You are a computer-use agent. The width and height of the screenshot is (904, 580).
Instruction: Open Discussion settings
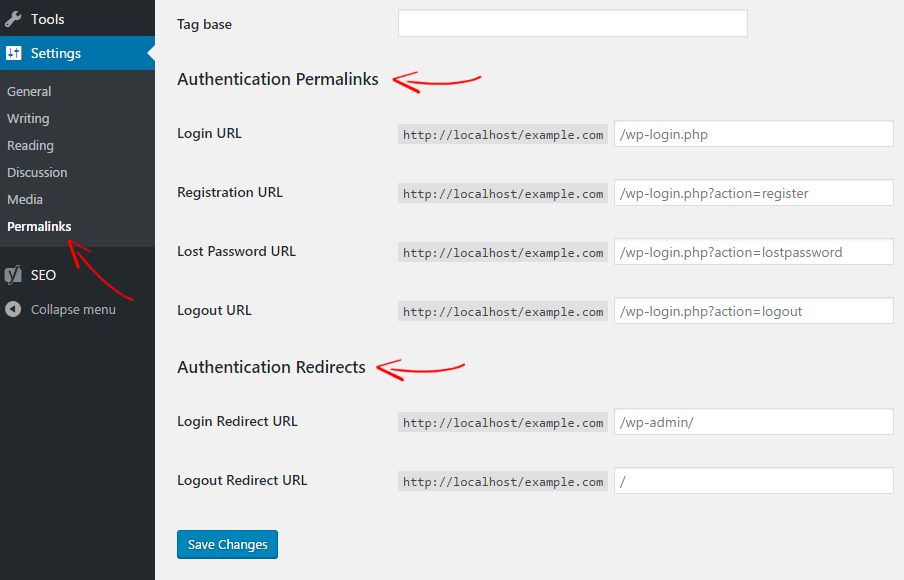coord(37,172)
